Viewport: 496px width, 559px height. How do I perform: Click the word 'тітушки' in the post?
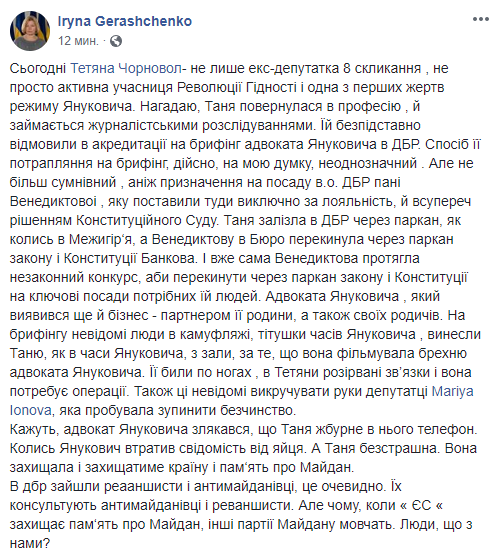282,334
